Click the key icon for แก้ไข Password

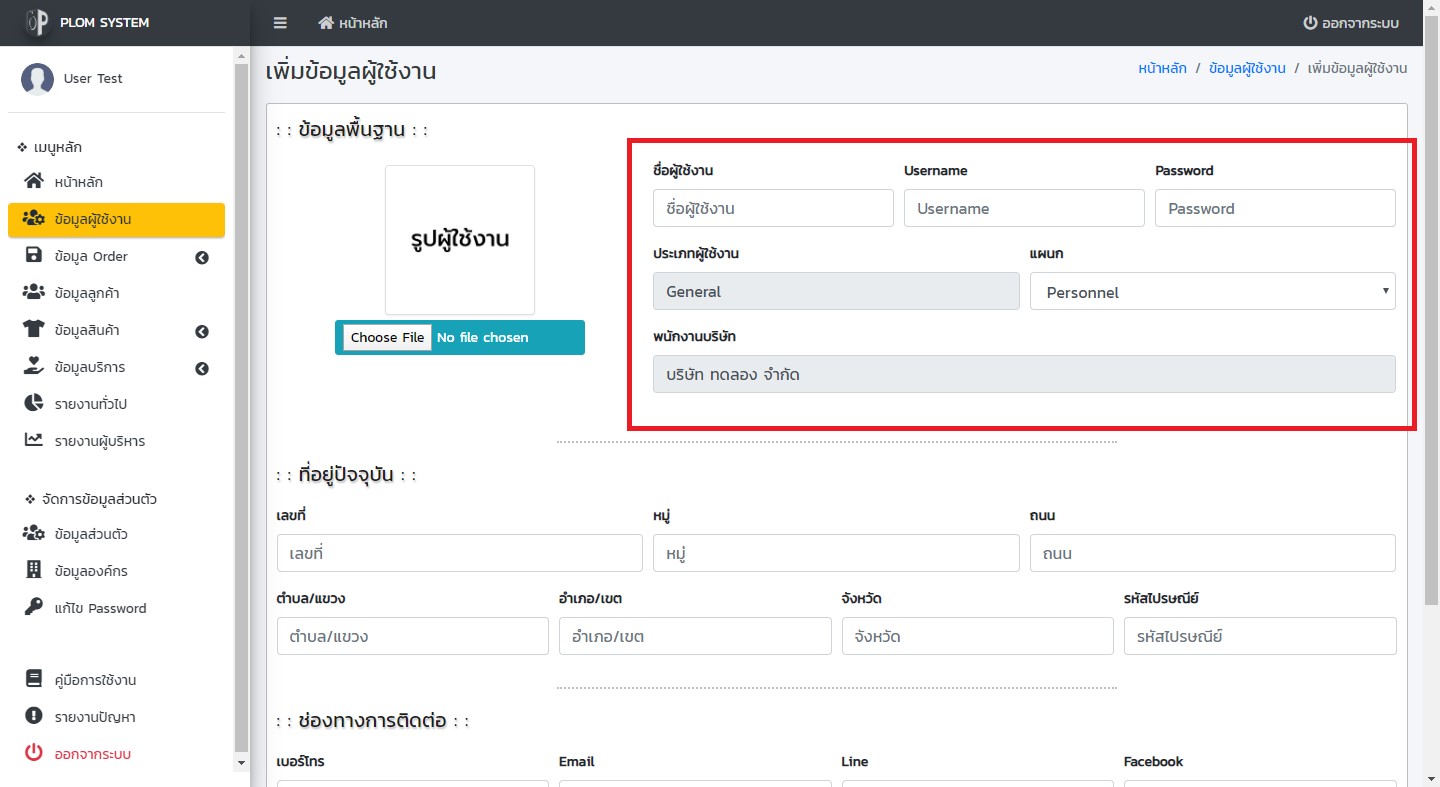pos(34,608)
